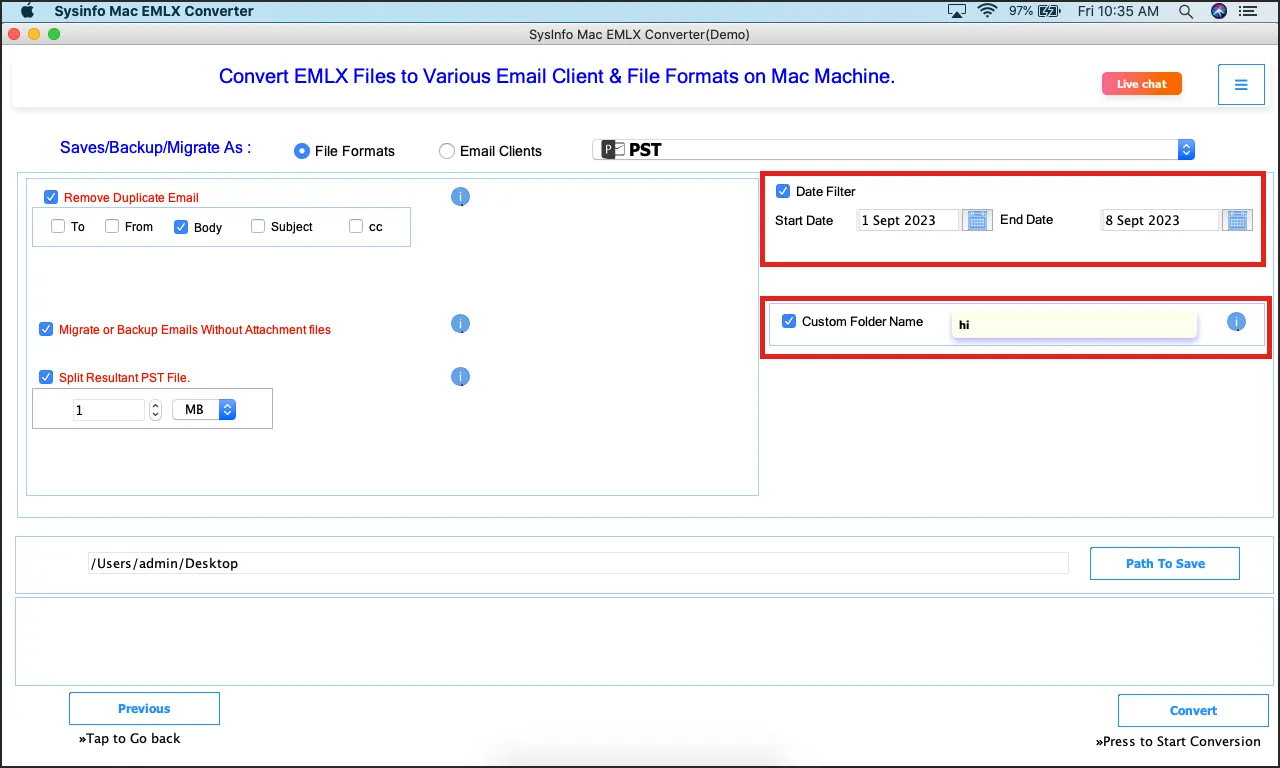Enable the To duplicate filter checkbox

click(x=58, y=226)
